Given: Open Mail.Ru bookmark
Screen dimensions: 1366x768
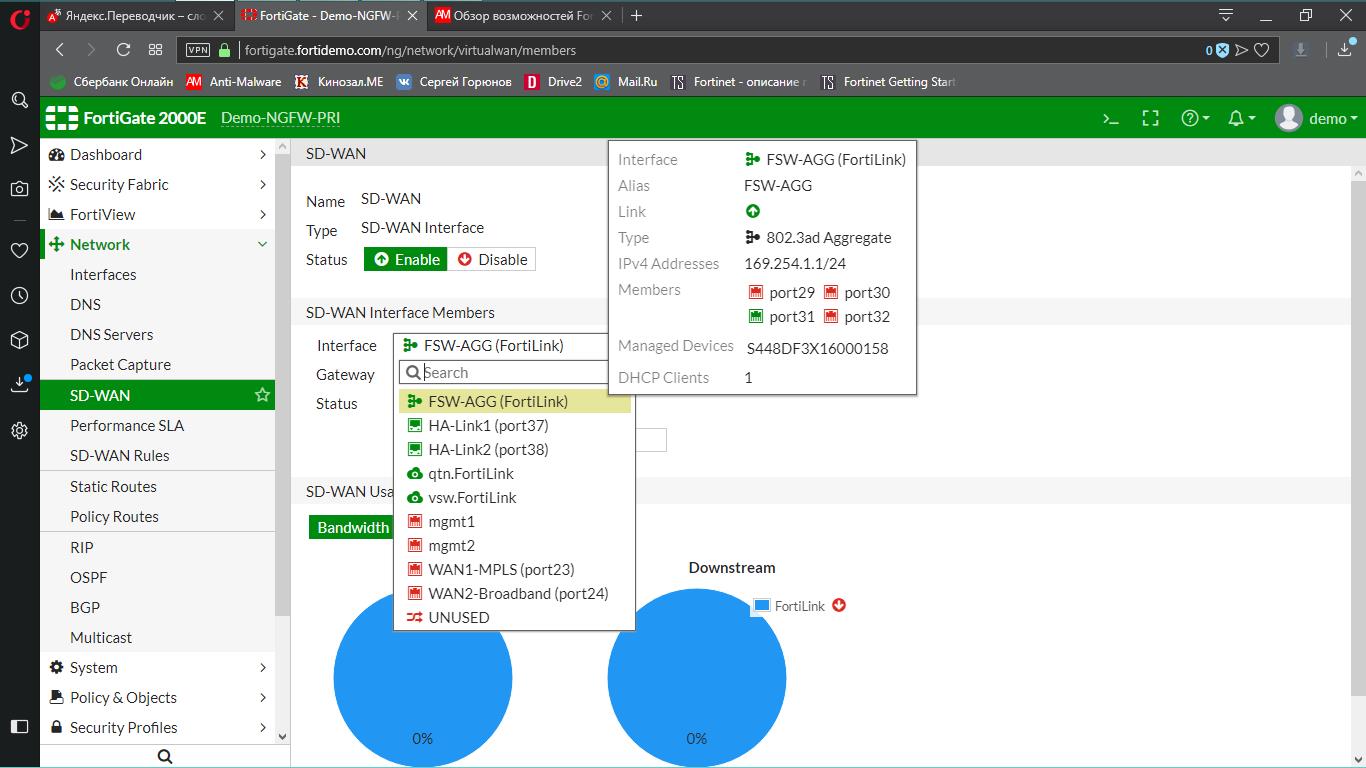Looking at the screenshot, I should [626, 82].
